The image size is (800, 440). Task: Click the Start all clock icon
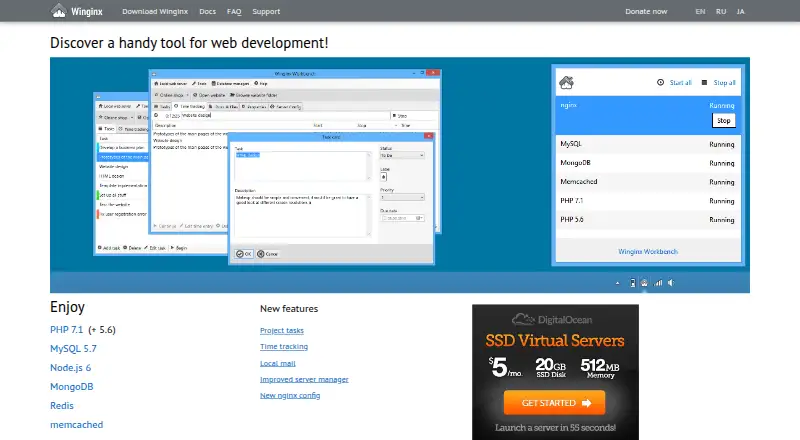click(x=660, y=82)
